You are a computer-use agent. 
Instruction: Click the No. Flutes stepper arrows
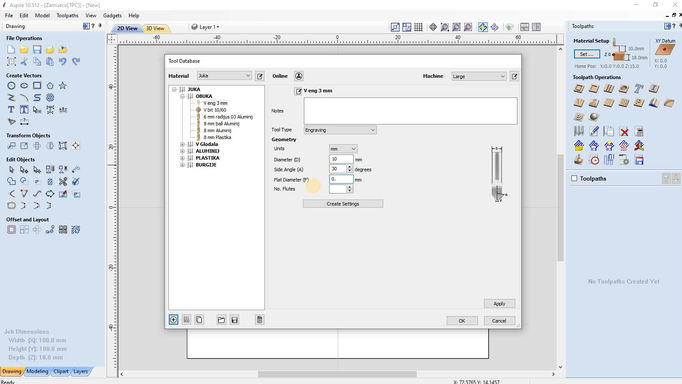pos(349,189)
